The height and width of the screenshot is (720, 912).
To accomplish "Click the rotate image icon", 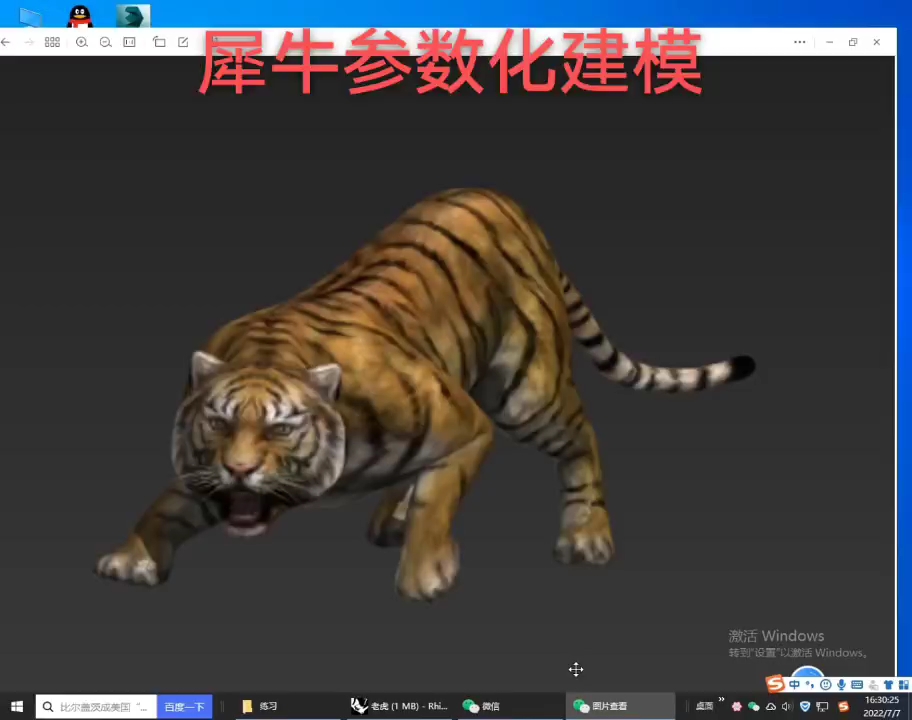I will (159, 42).
